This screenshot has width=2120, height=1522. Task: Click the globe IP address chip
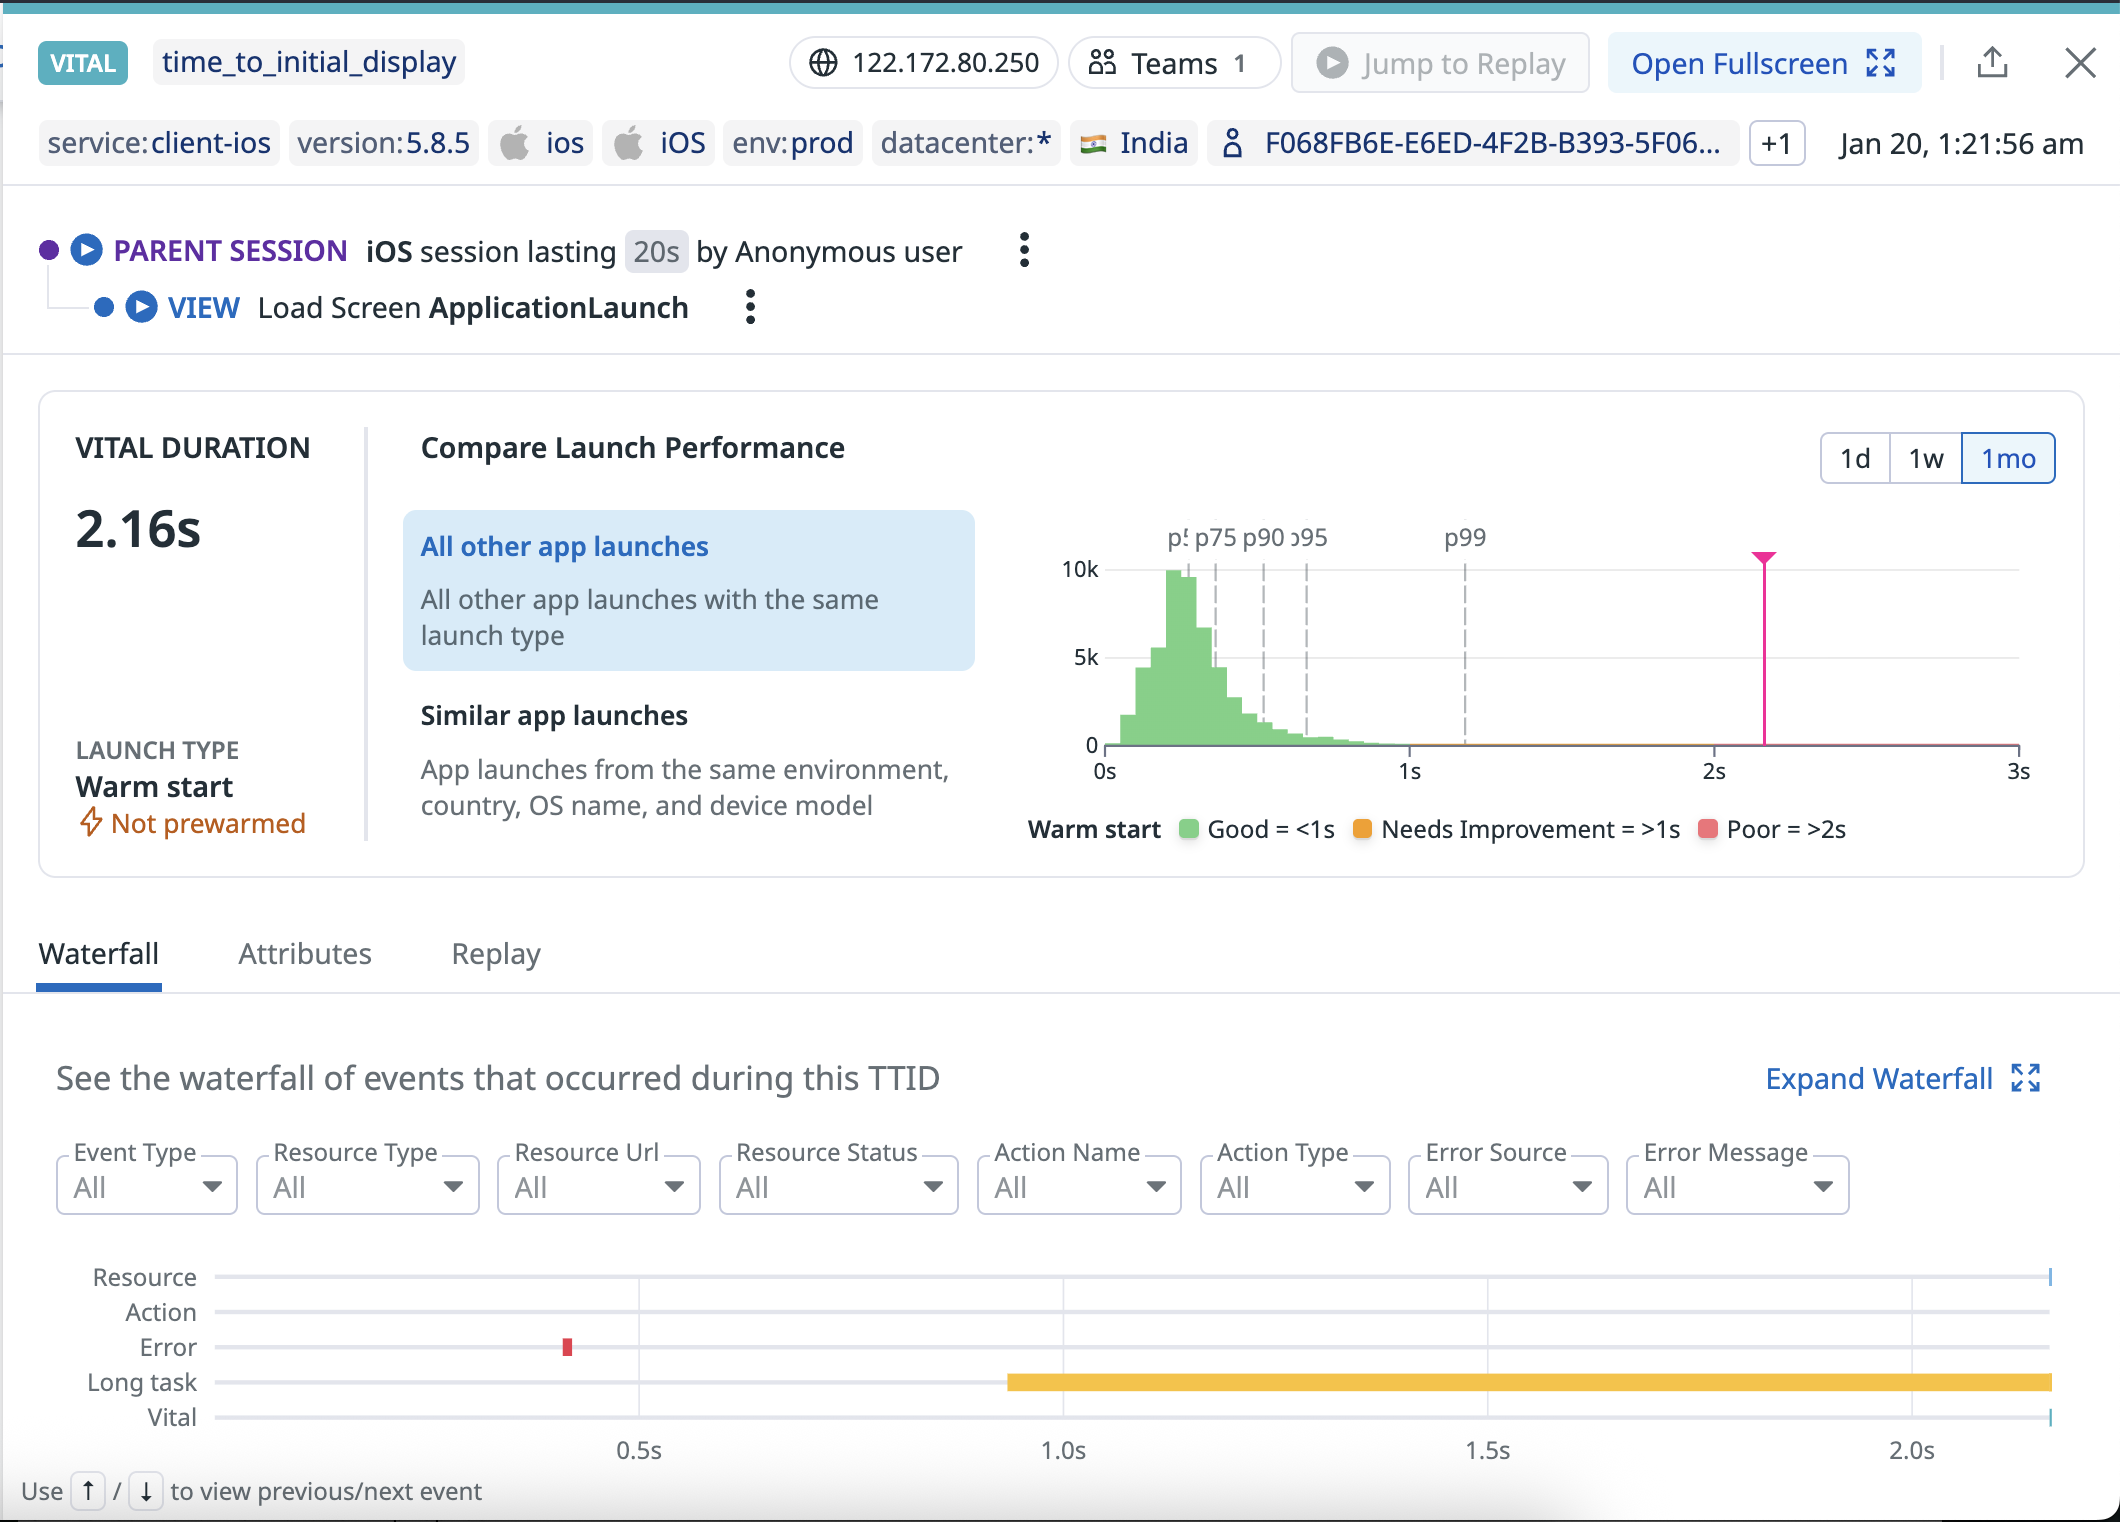point(923,63)
